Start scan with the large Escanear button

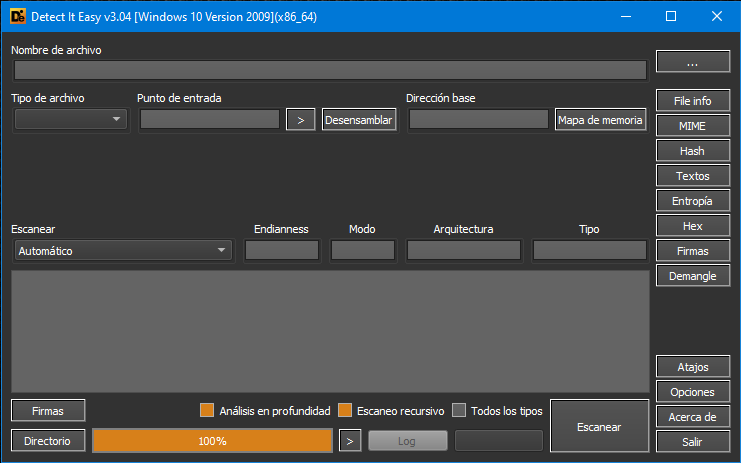point(599,427)
